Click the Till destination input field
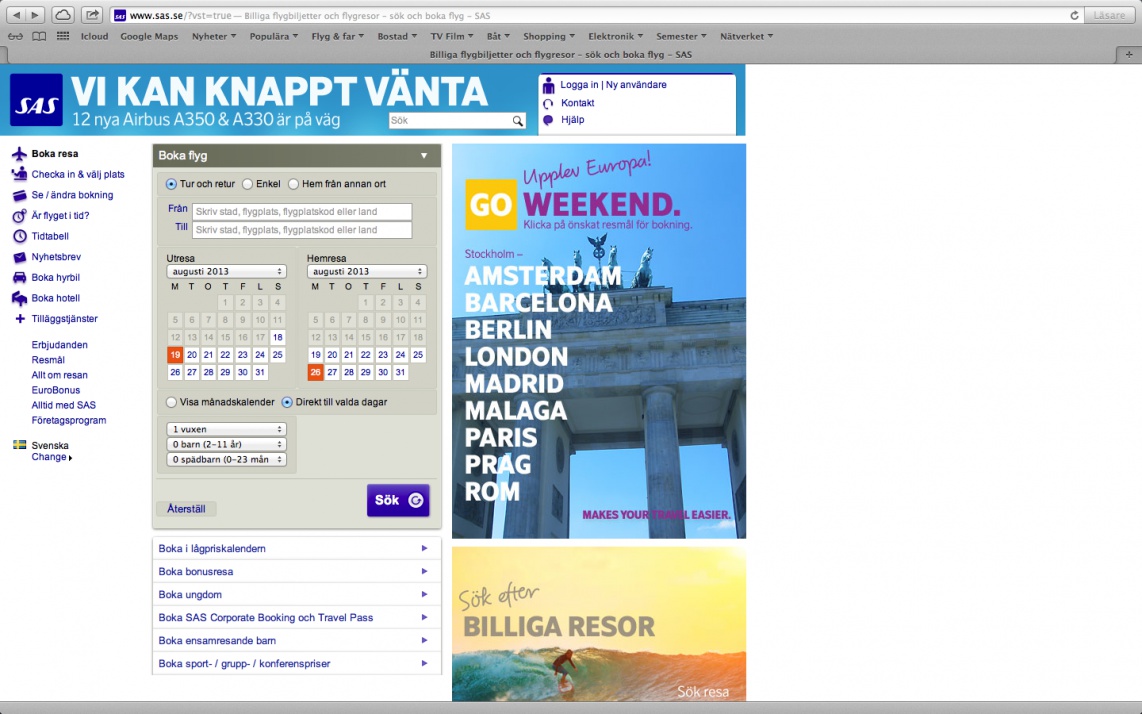This screenshot has height=714, width=1142. [x=302, y=230]
